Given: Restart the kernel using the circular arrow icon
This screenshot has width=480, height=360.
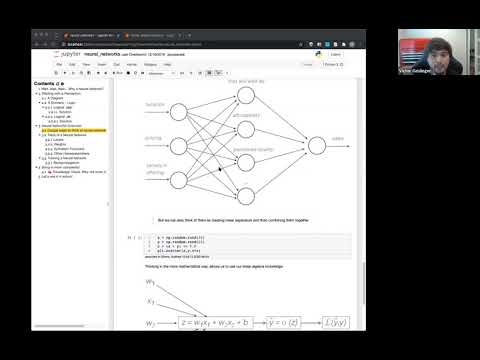Looking at the screenshot, I should click(135, 73).
